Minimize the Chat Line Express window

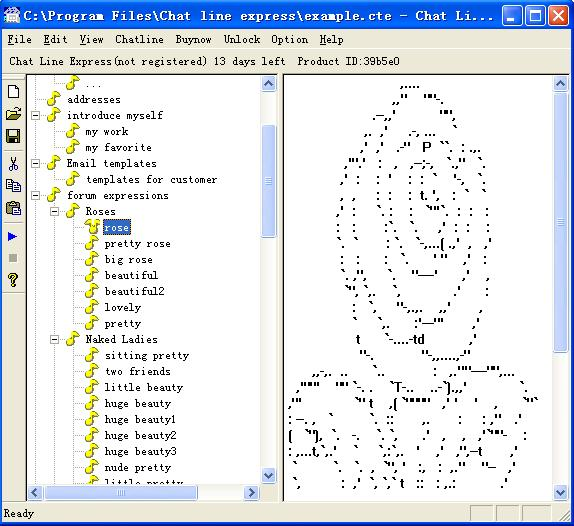512,16
